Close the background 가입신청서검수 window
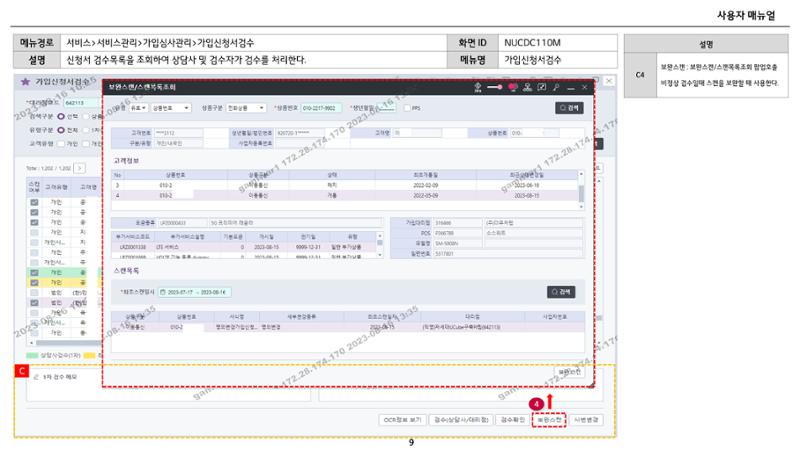Screen dimensions: 800x450 click(x=609, y=81)
